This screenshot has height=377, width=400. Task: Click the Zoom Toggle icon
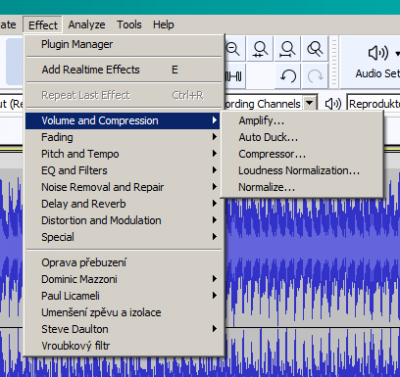tap(315, 49)
